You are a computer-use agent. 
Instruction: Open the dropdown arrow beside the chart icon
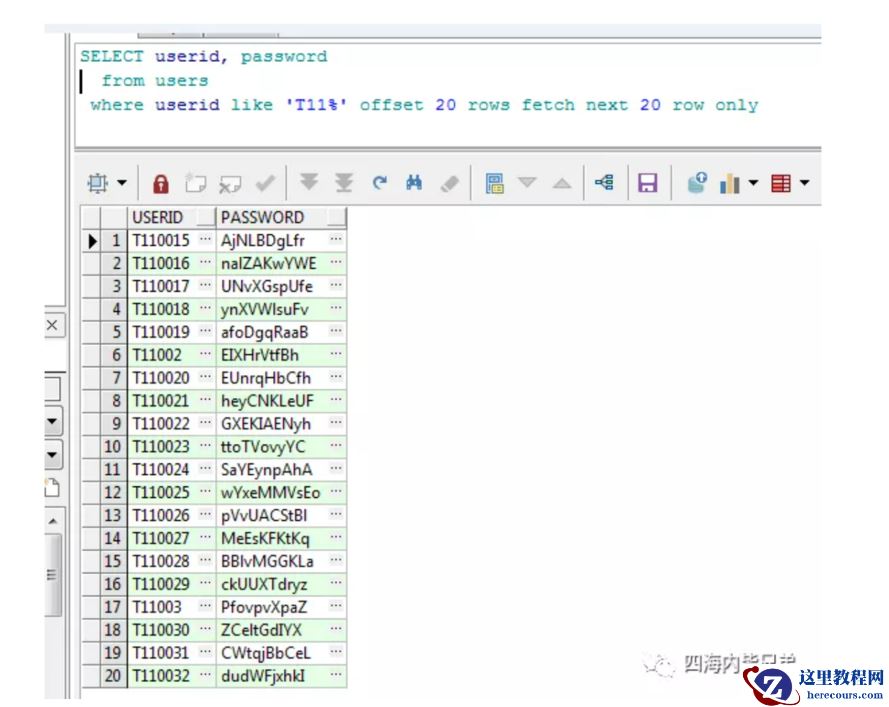pos(753,183)
